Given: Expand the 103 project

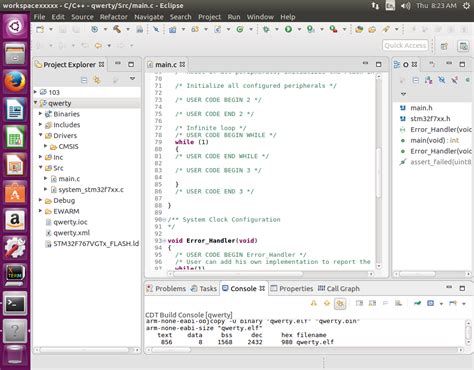Looking at the screenshot, I should (35, 92).
